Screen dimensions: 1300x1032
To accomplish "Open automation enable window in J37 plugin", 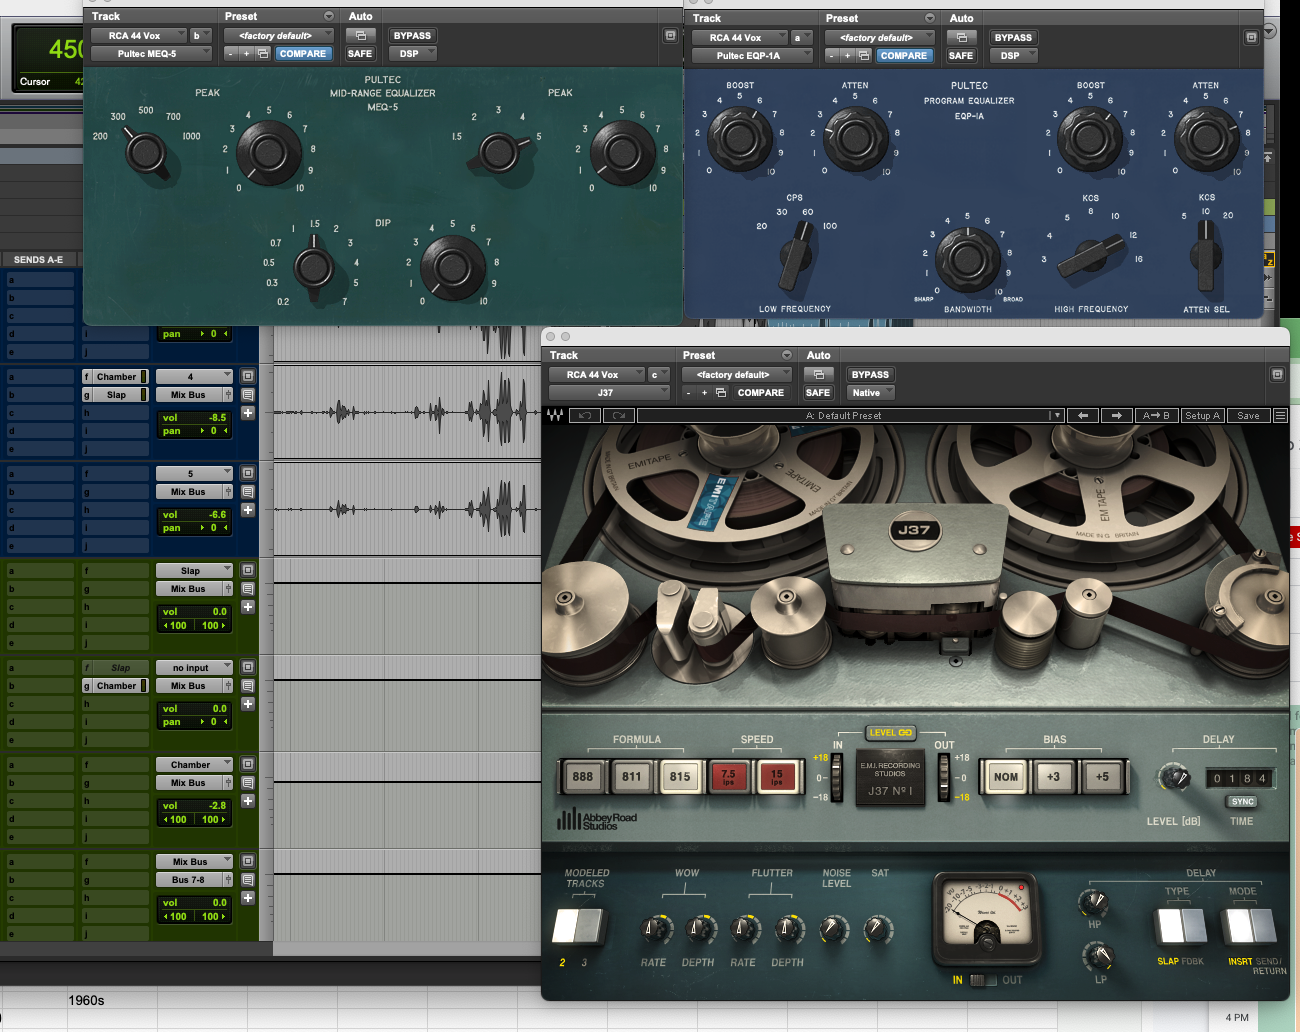I will (818, 375).
